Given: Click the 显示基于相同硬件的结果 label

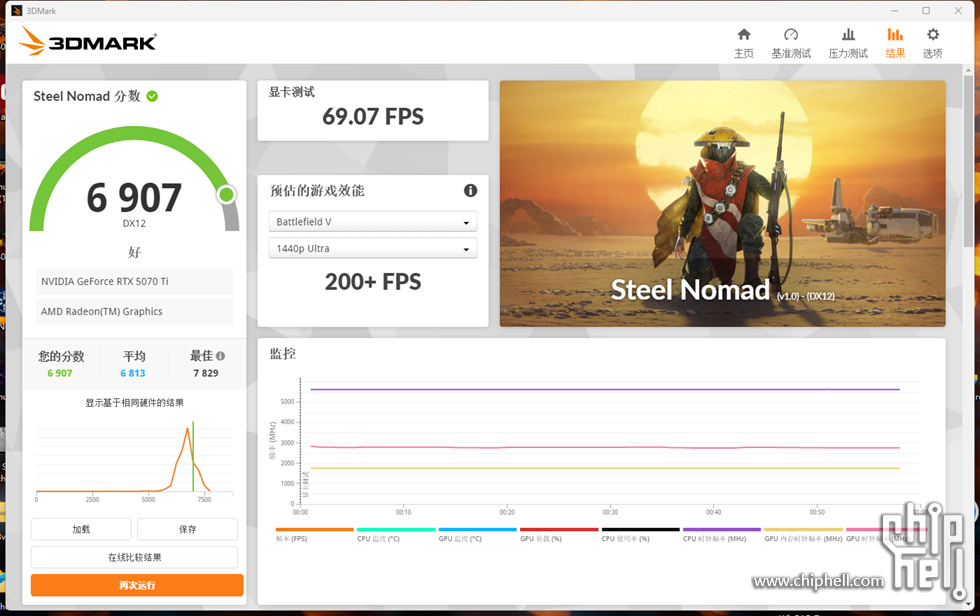Looking at the screenshot, I should 134,403.
